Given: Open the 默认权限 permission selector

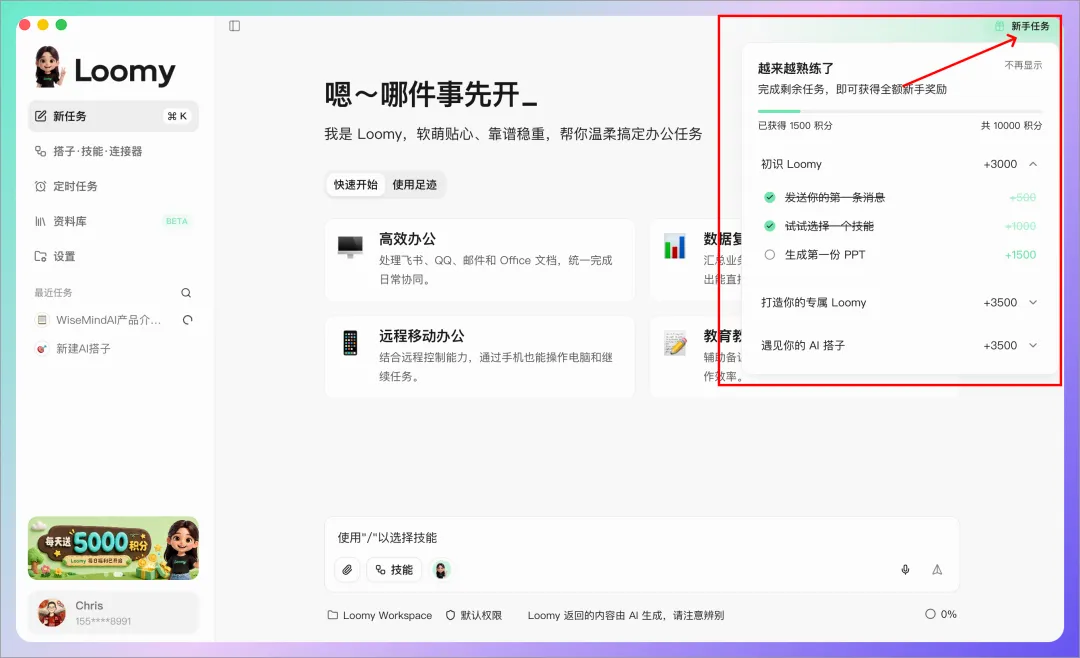Looking at the screenshot, I should coord(474,615).
